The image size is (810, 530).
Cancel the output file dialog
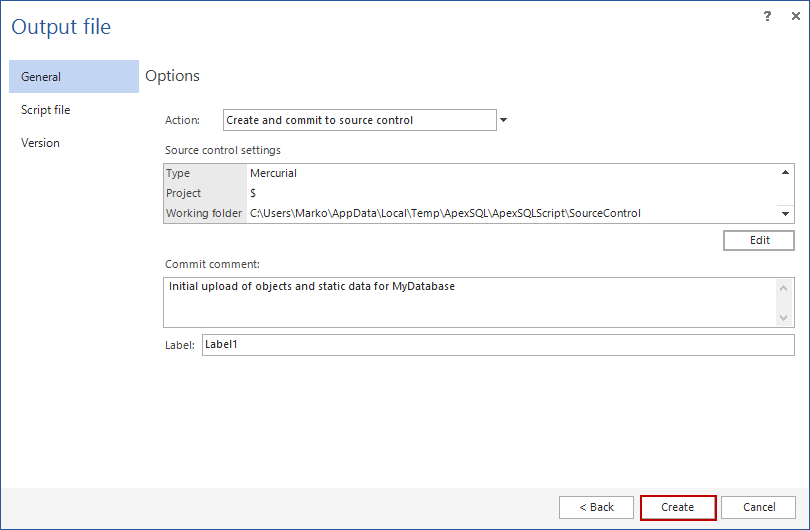(x=758, y=507)
